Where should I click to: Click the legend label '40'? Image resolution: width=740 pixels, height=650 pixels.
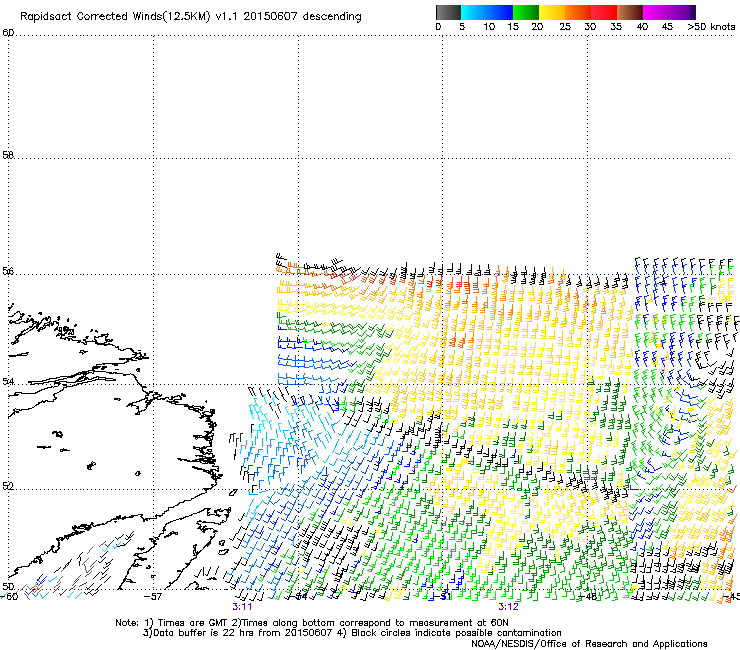642,27
